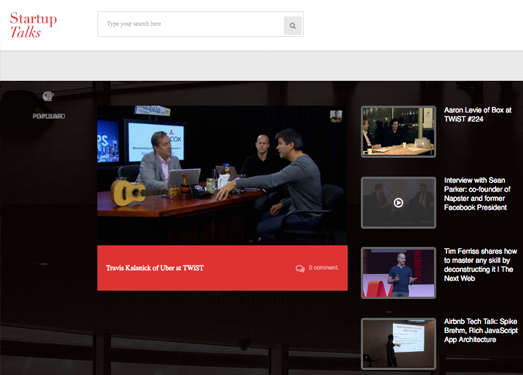Click the red caption bar under featured video
This screenshot has width=523, height=375.
point(222,268)
